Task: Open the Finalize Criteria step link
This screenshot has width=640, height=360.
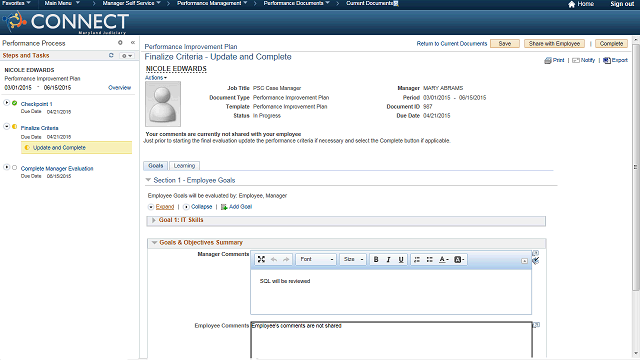Action: pyautogui.click(x=40, y=128)
